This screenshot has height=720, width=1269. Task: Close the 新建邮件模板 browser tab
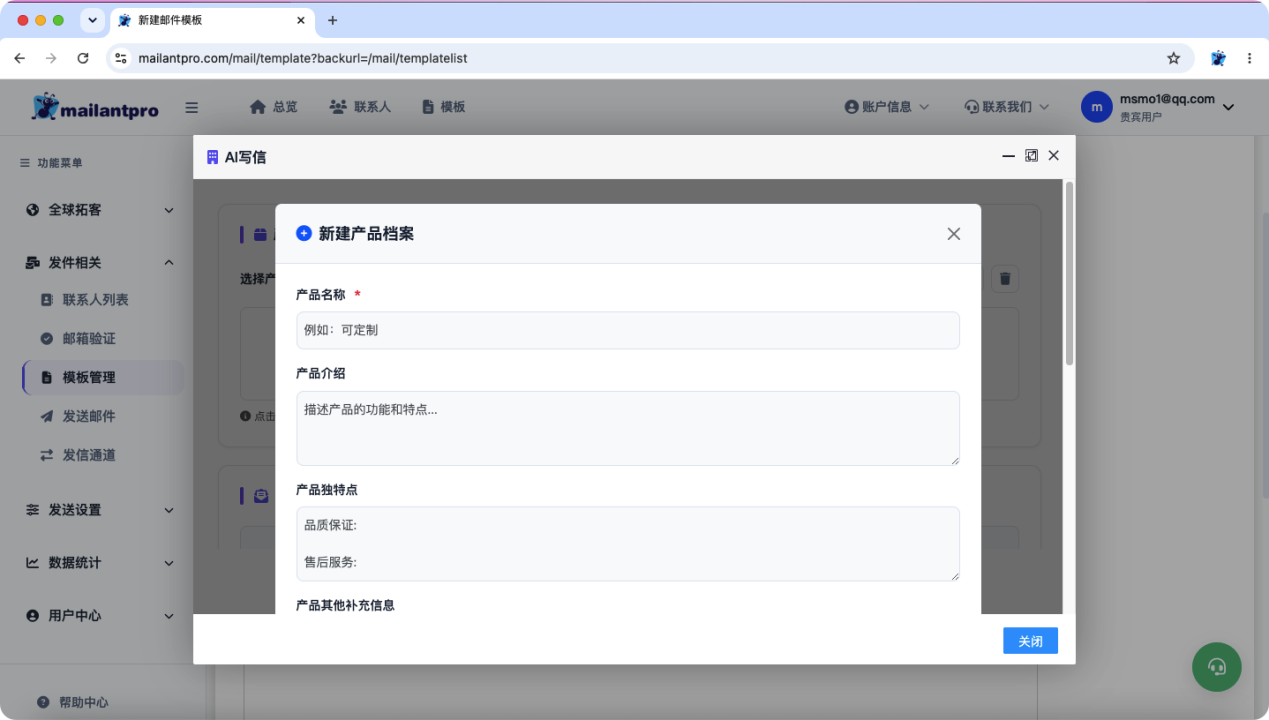click(x=300, y=20)
